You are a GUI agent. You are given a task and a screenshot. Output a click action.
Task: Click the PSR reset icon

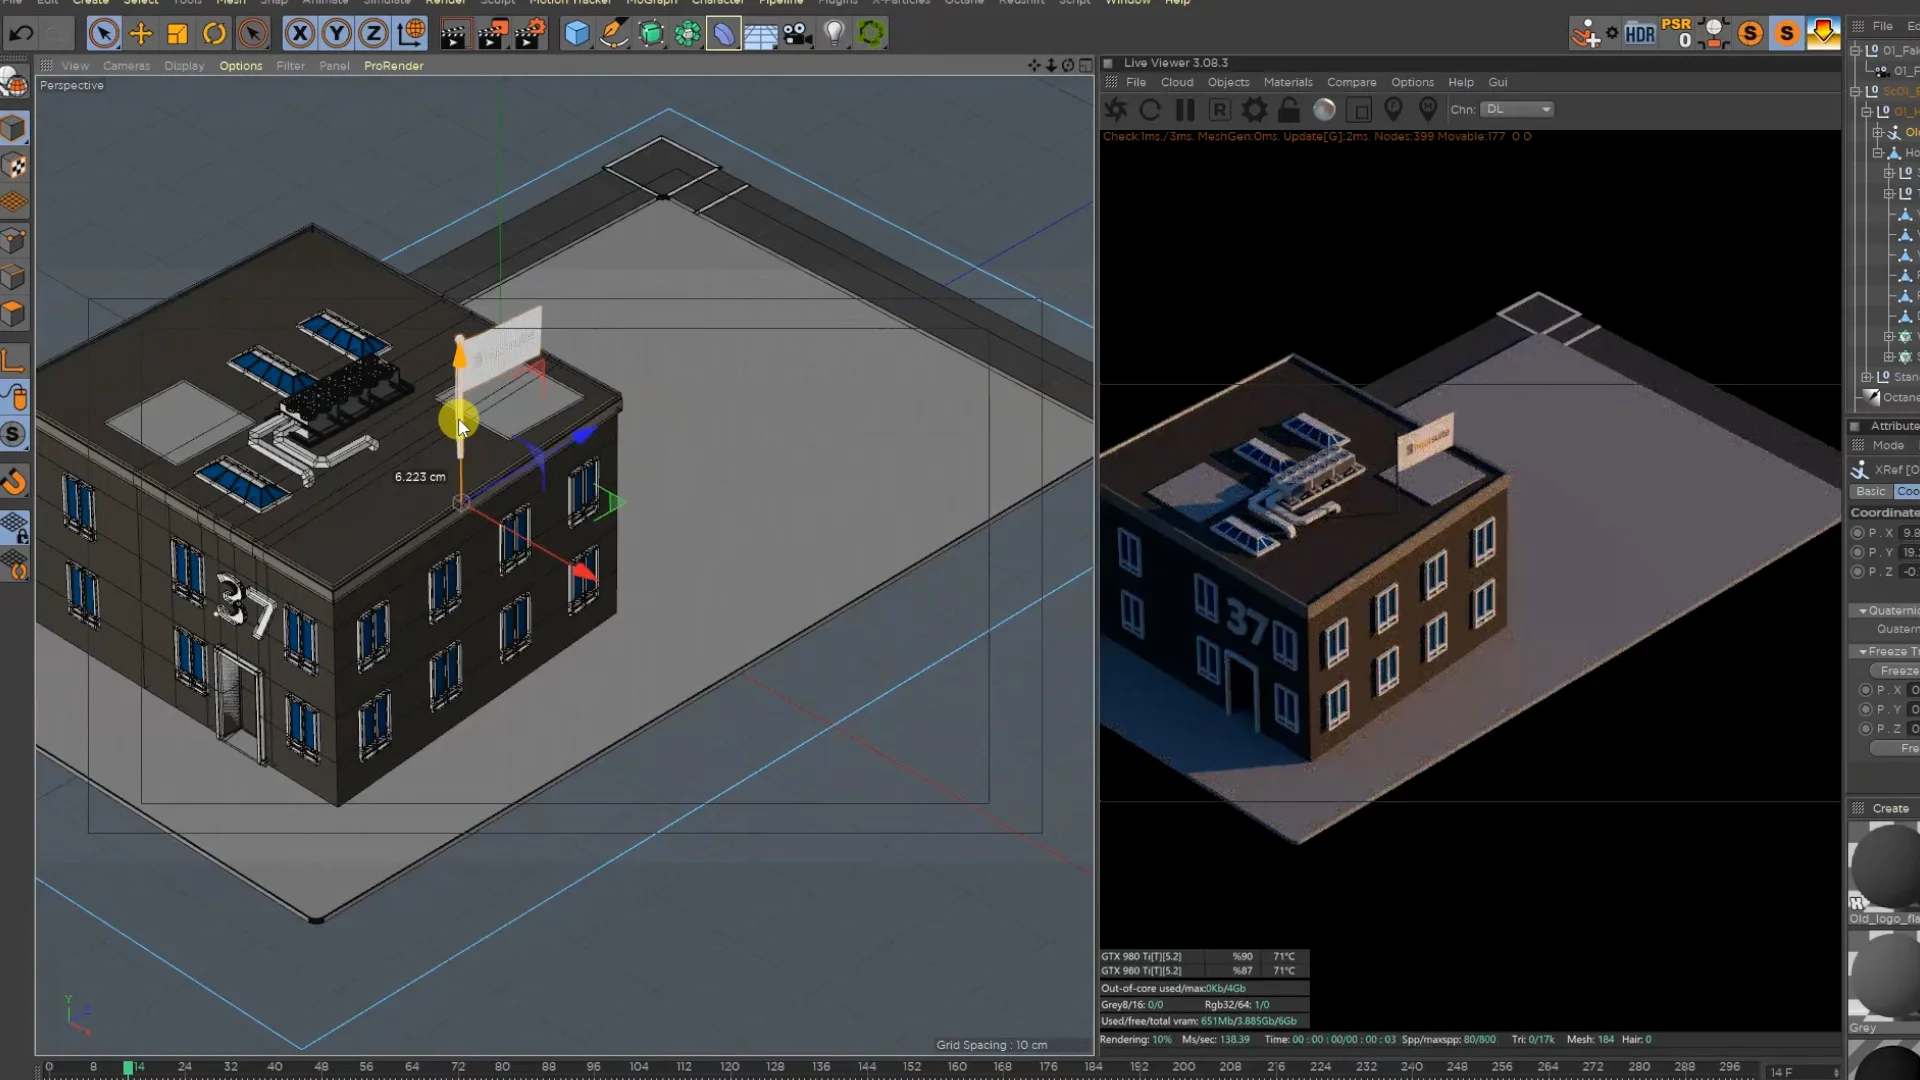coord(1677,33)
